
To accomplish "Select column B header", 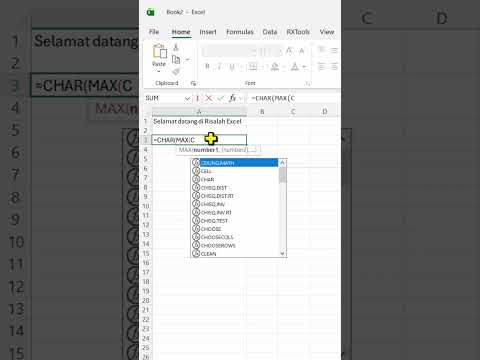I will coord(262,111).
